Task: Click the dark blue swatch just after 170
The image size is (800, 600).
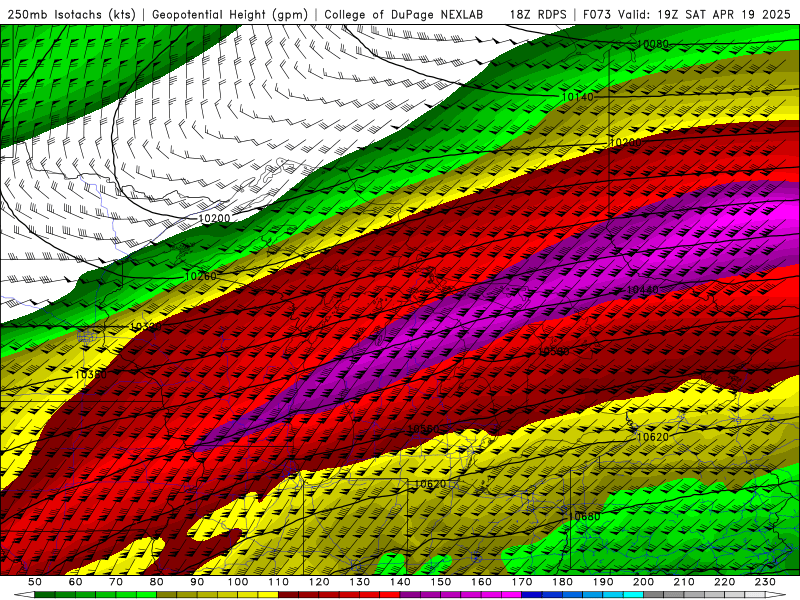Action: pos(532,595)
